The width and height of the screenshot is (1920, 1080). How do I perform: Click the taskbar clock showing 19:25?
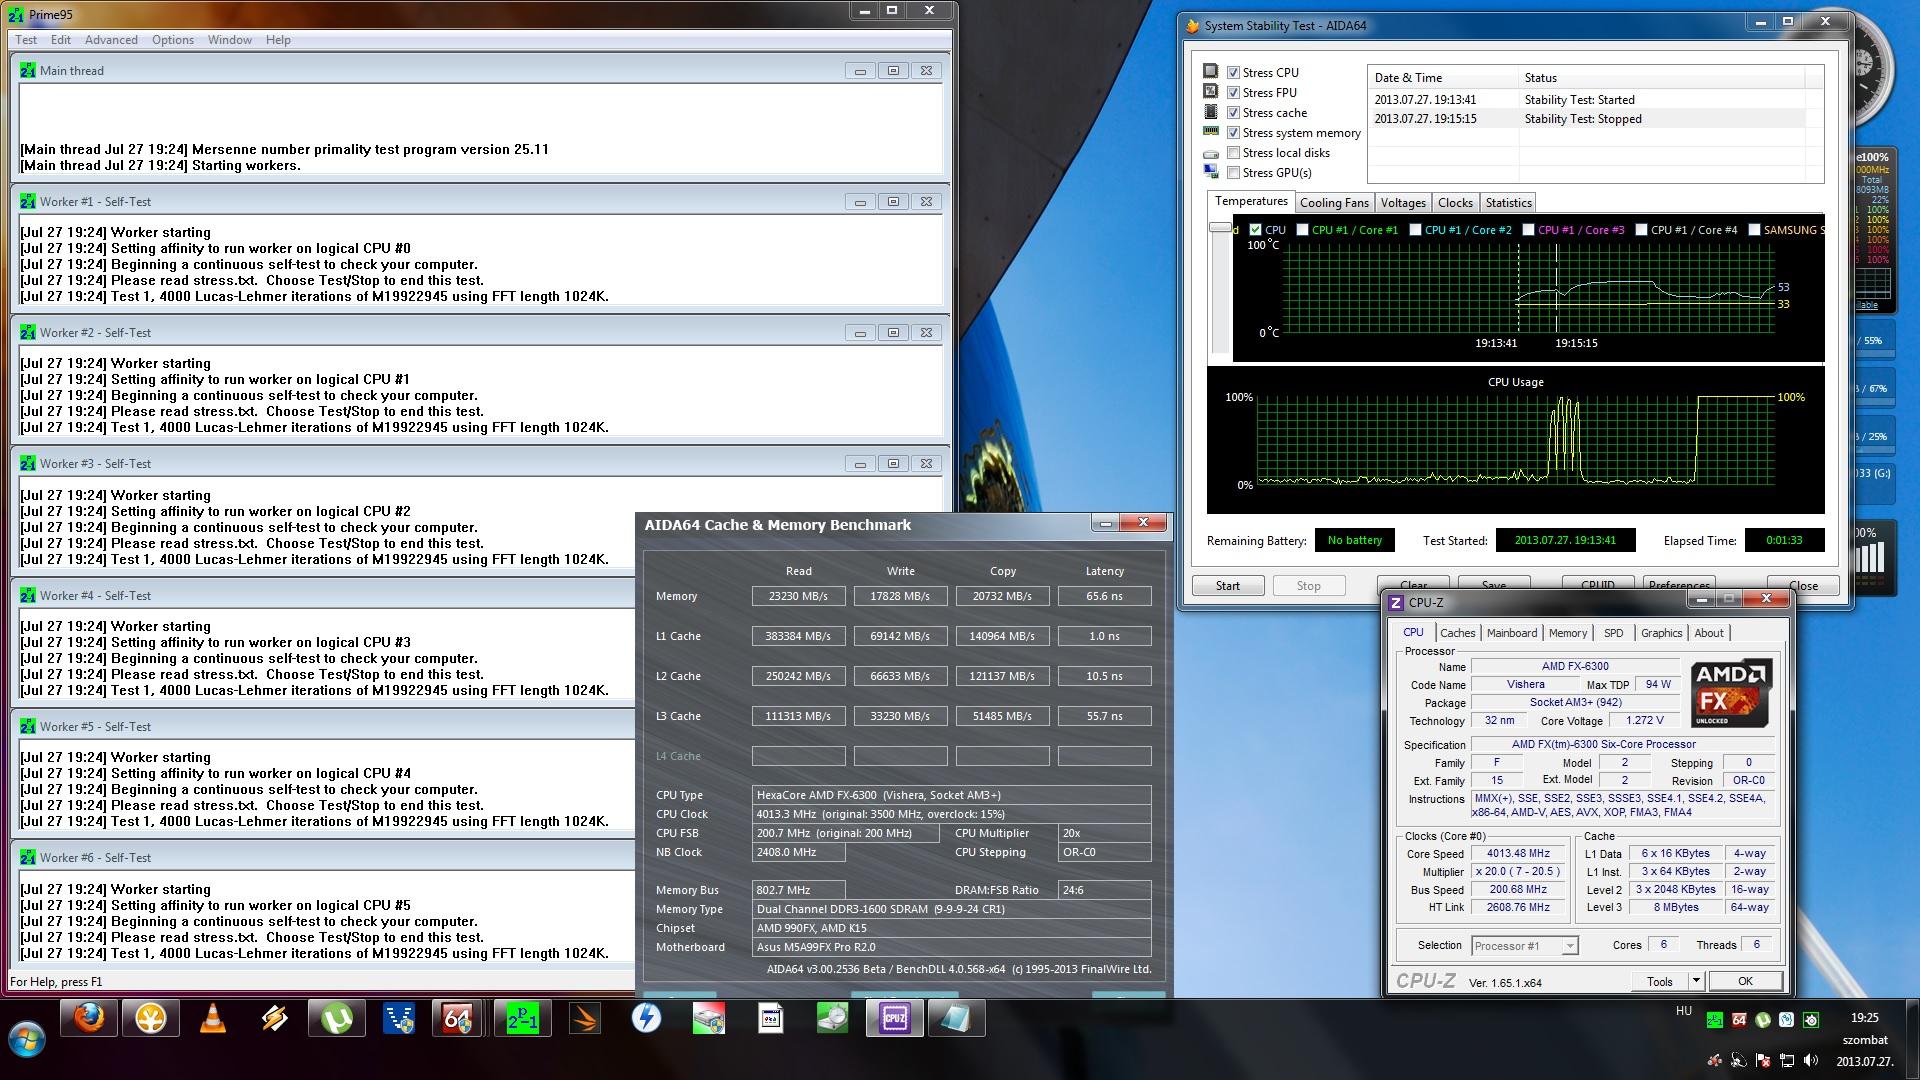click(x=1864, y=1018)
